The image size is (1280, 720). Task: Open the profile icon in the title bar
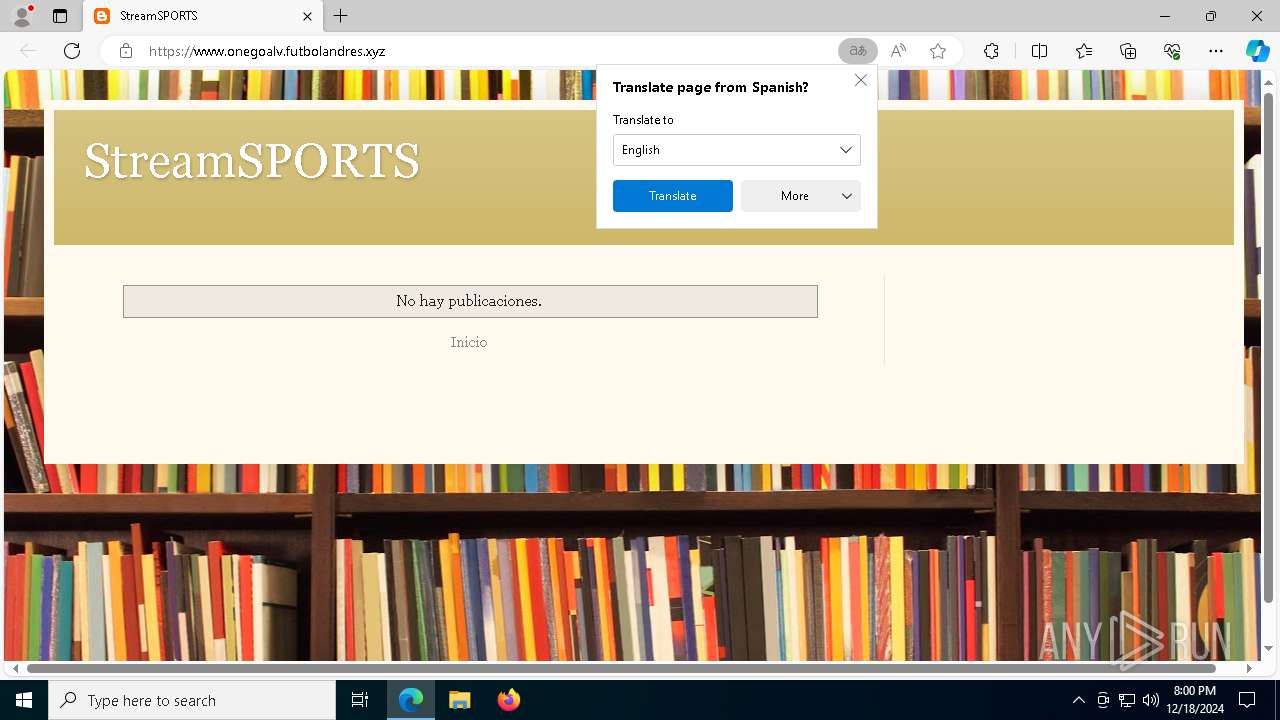click(x=22, y=16)
